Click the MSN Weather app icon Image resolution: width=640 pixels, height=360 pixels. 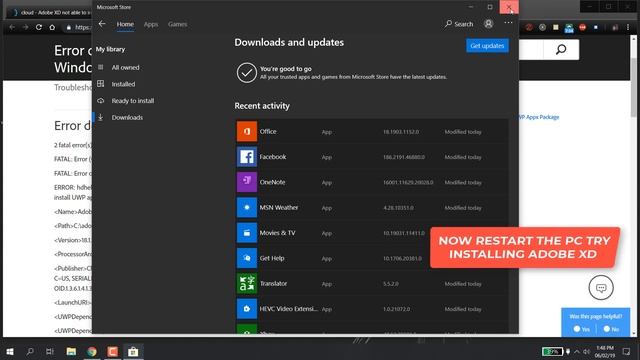coord(247,207)
